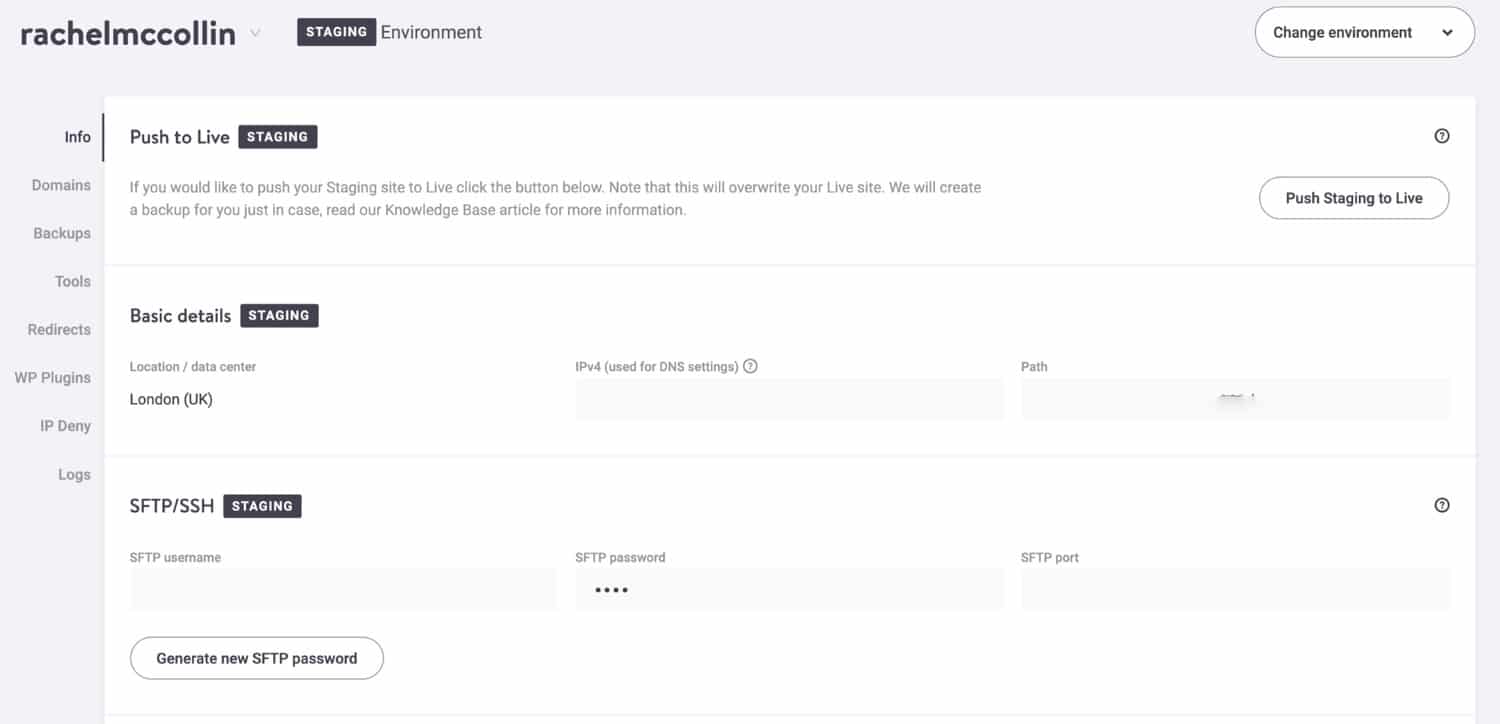Select the Info tab
This screenshot has height=724, width=1500.
[77, 136]
